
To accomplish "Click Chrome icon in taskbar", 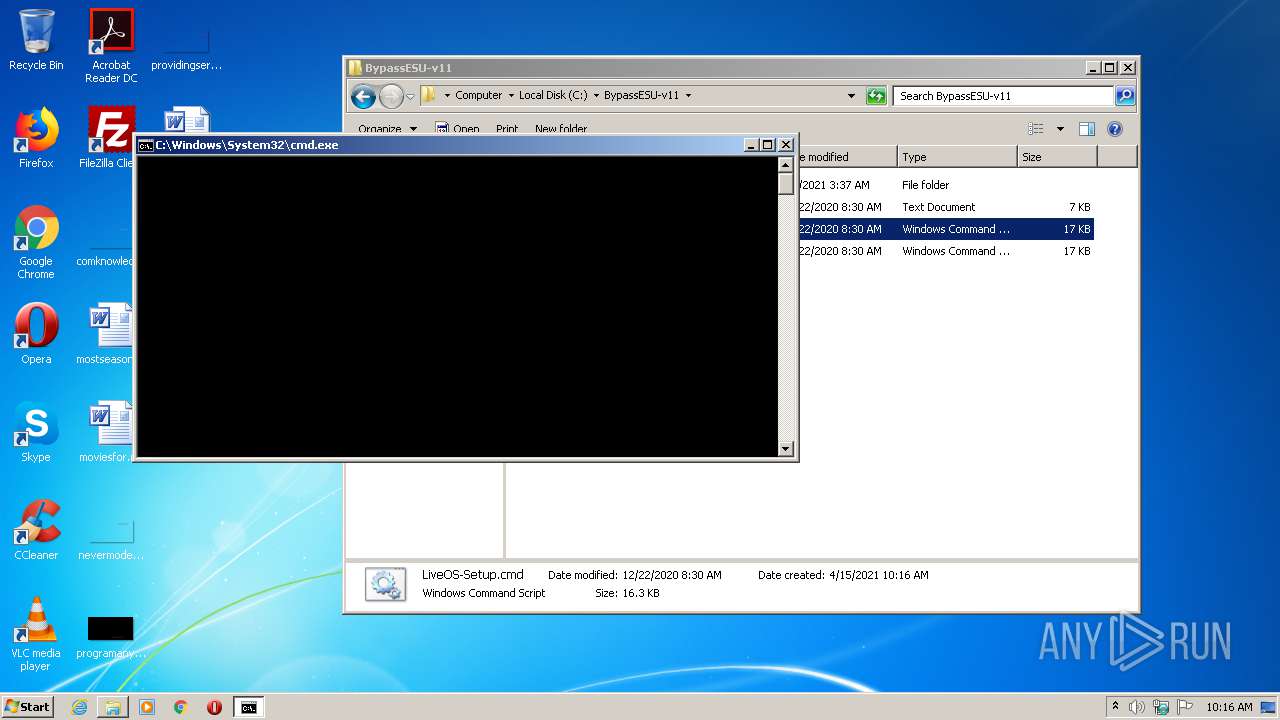I will [x=180, y=707].
